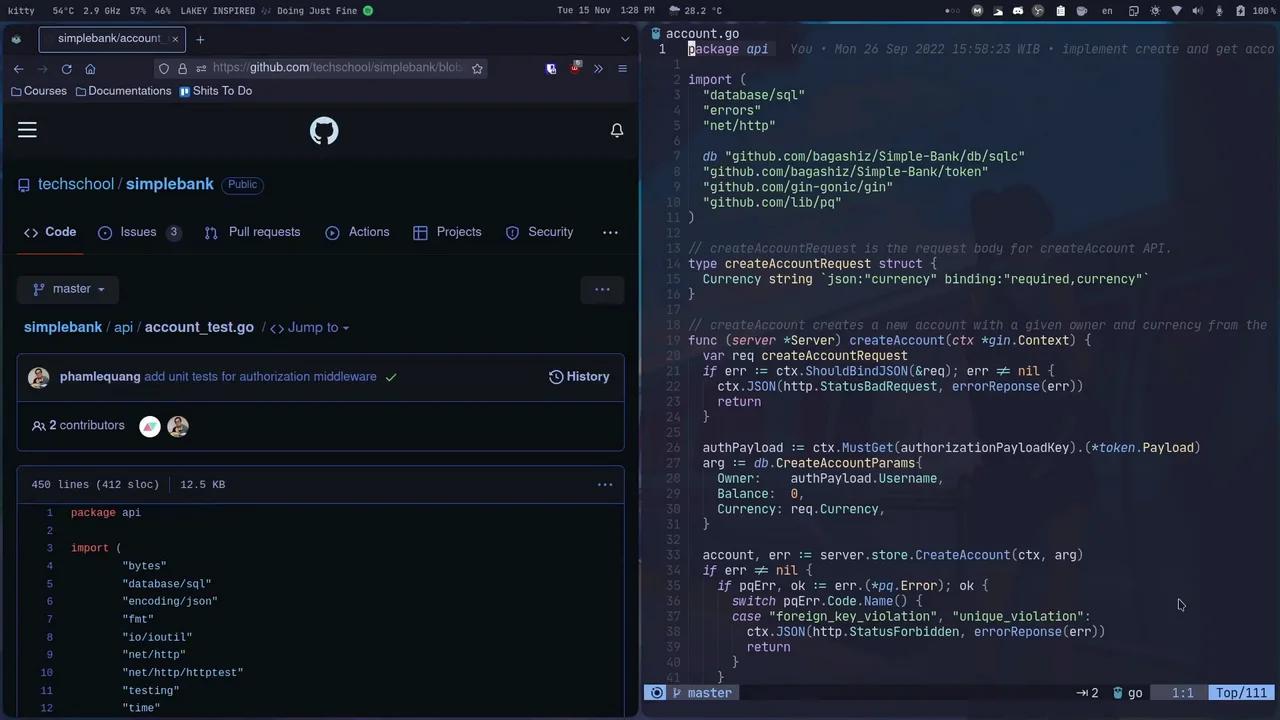Image resolution: width=1280 pixels, height=720 pixels.
Task: Click the tracking protection shield in address bar
Action: [x=165, y=67]
